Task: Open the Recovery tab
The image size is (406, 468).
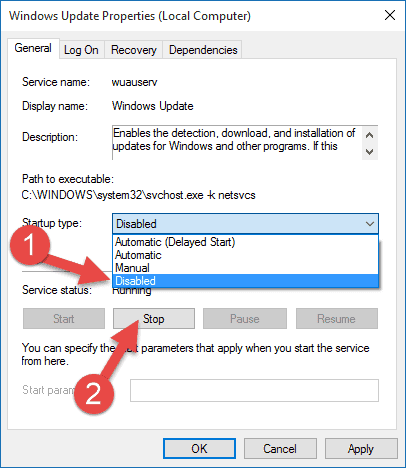Action: click(x=133, y=50)
